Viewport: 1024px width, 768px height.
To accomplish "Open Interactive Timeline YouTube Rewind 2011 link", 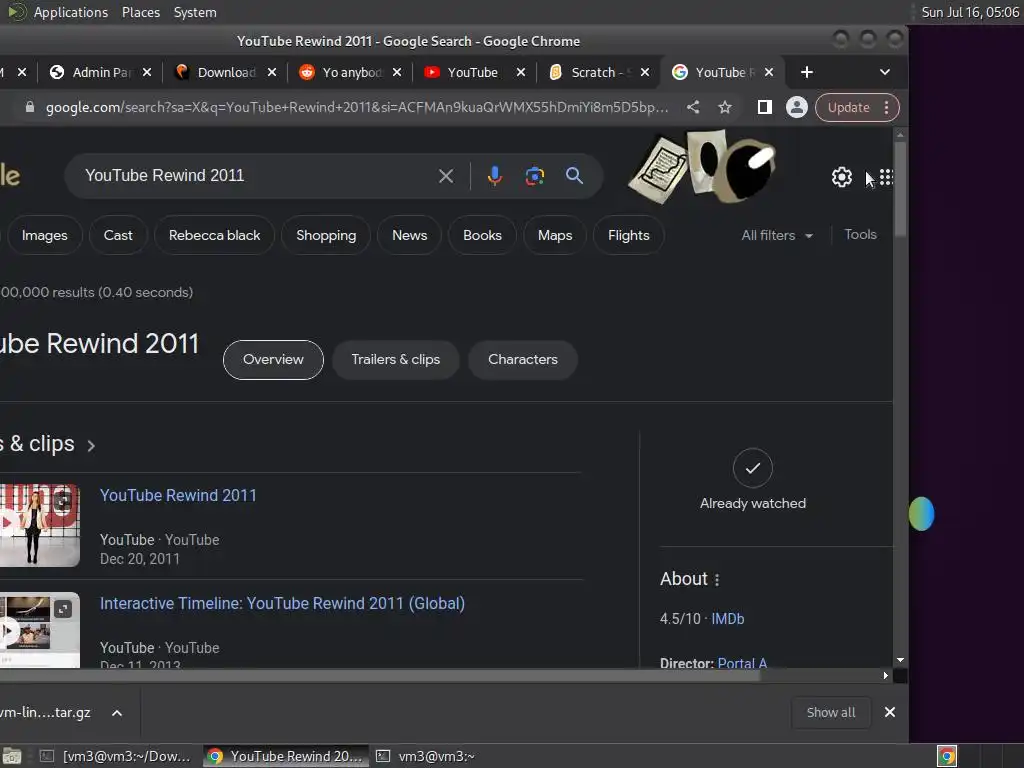I will coord(282,603).
